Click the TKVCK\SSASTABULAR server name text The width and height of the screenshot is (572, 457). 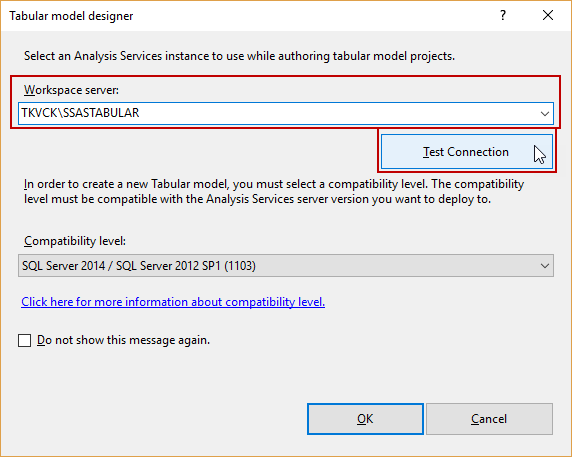pyautogui.click(x=80, y=113)
